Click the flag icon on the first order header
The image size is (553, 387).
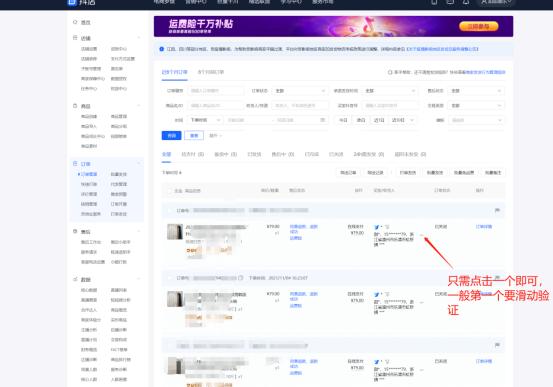497,210
